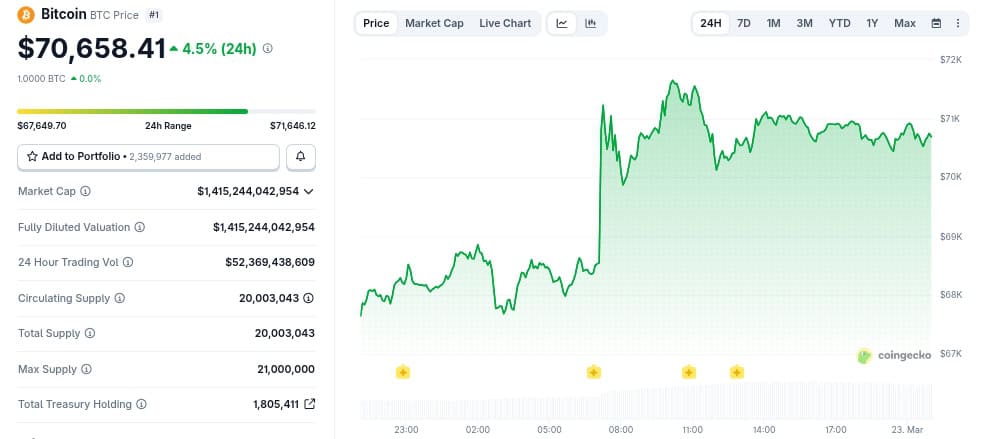The width and height of the screenshot is (996, 439).
Task: Select the 7D time range
Action: [744, 23]
